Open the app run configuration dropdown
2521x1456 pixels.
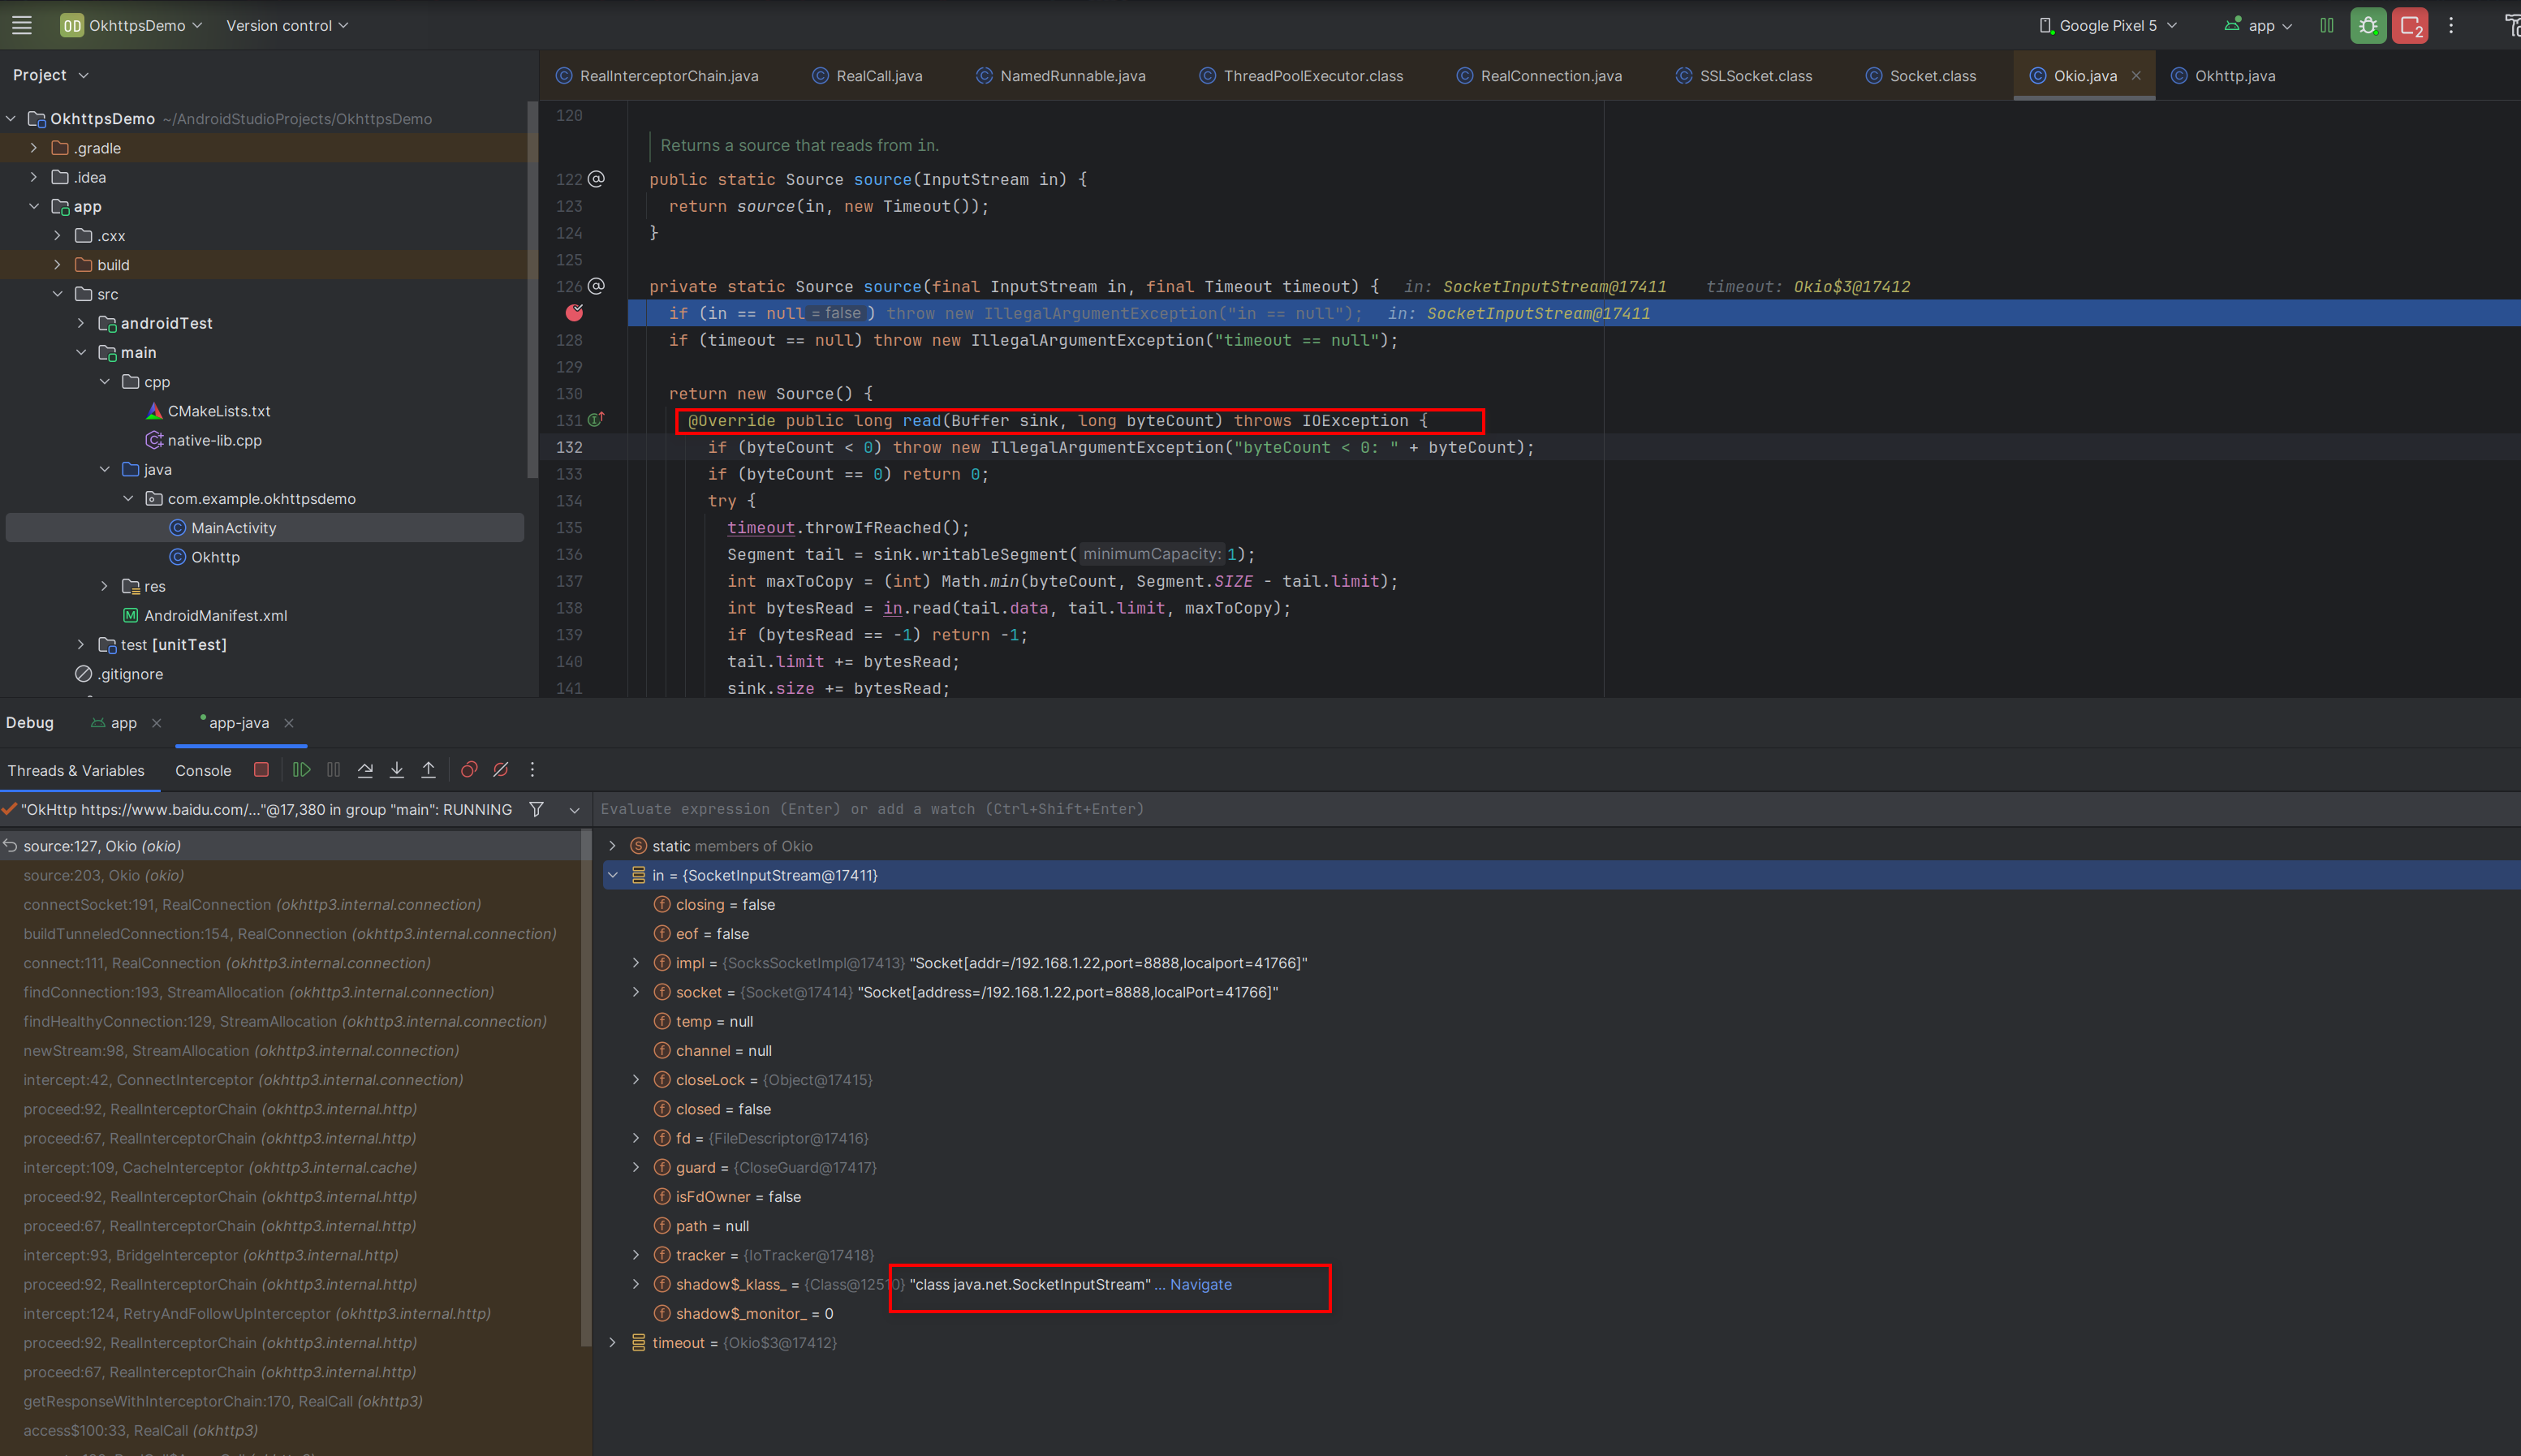point(2258,26)
